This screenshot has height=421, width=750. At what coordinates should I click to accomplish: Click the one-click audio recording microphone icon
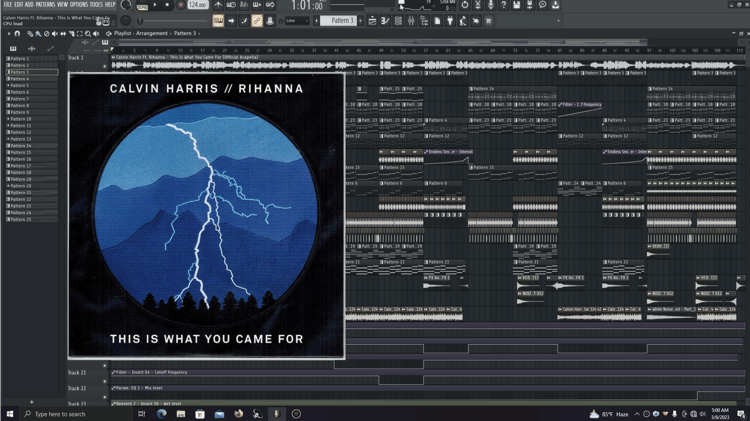click(491, 5)
